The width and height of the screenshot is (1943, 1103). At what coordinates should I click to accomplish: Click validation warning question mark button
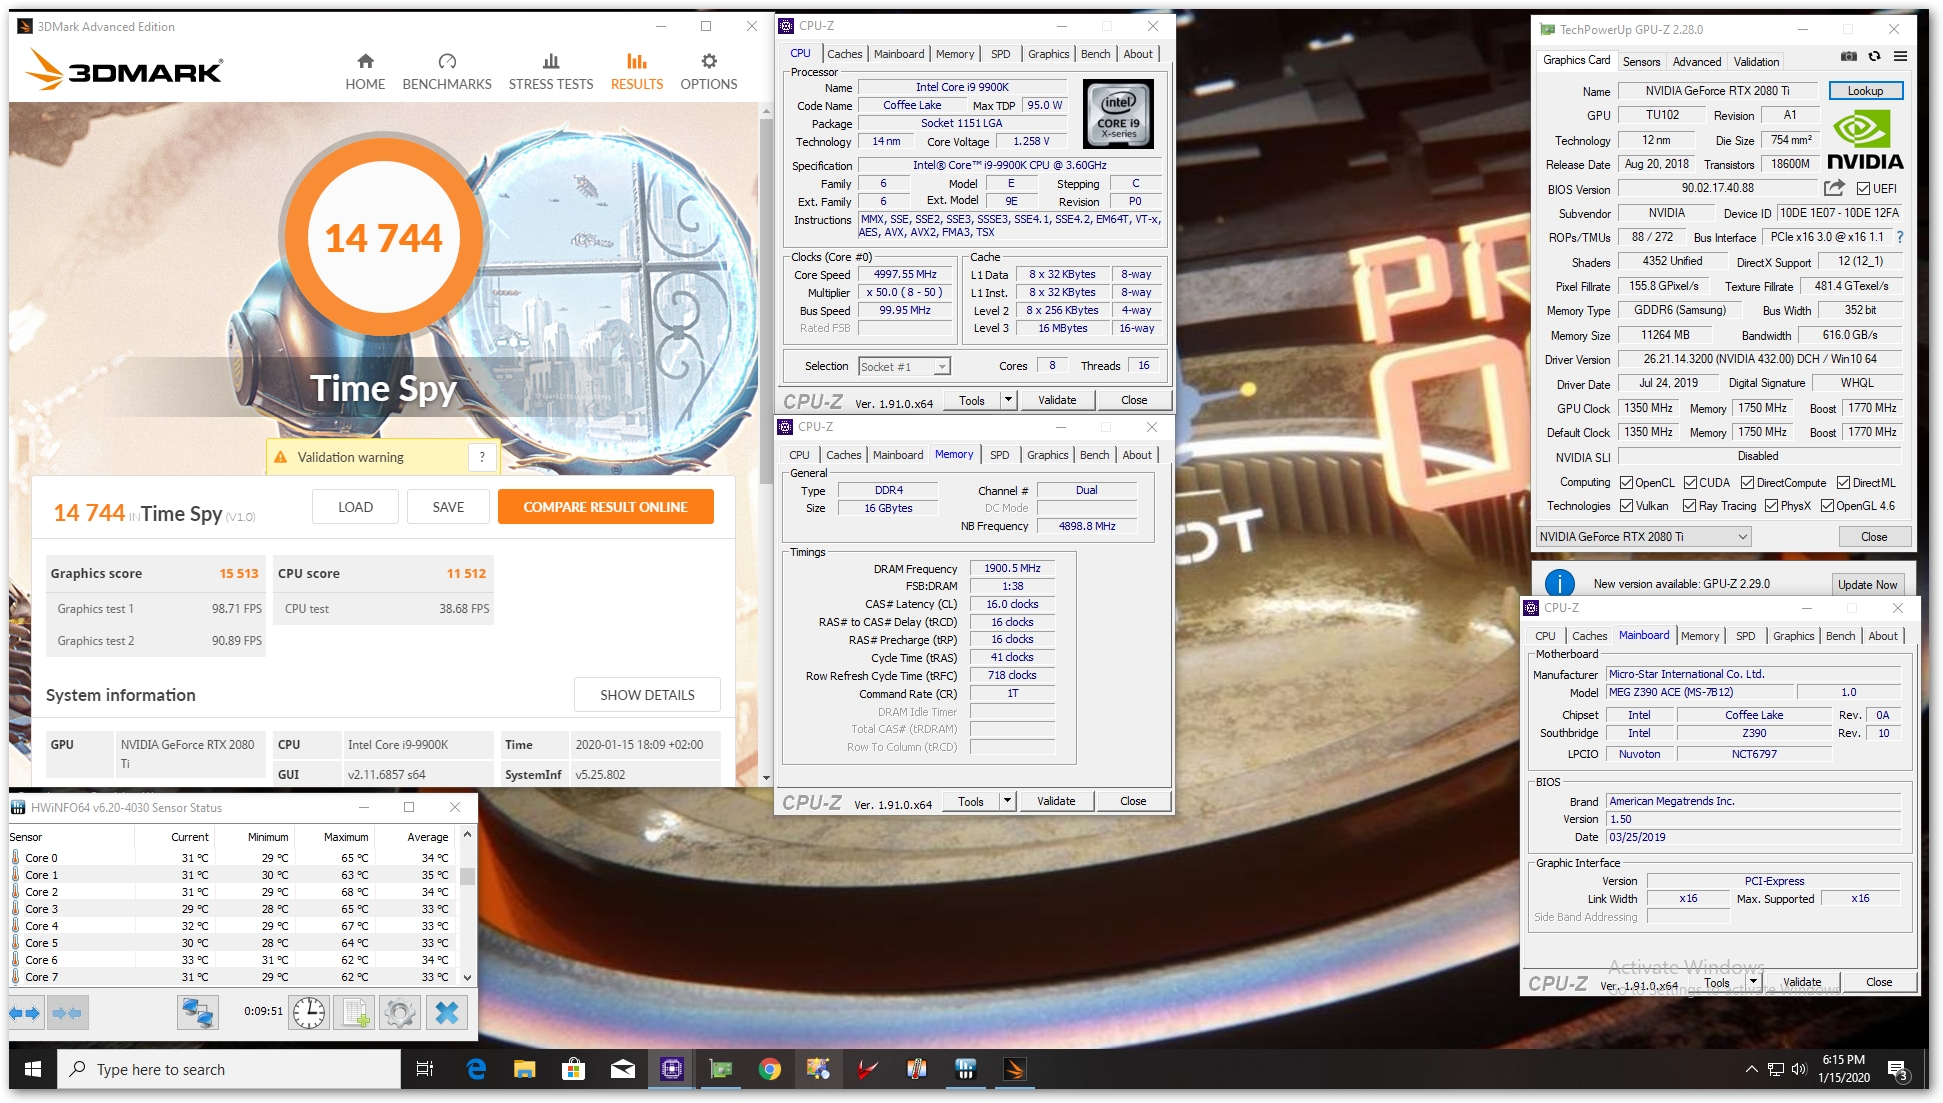point(482,457)
